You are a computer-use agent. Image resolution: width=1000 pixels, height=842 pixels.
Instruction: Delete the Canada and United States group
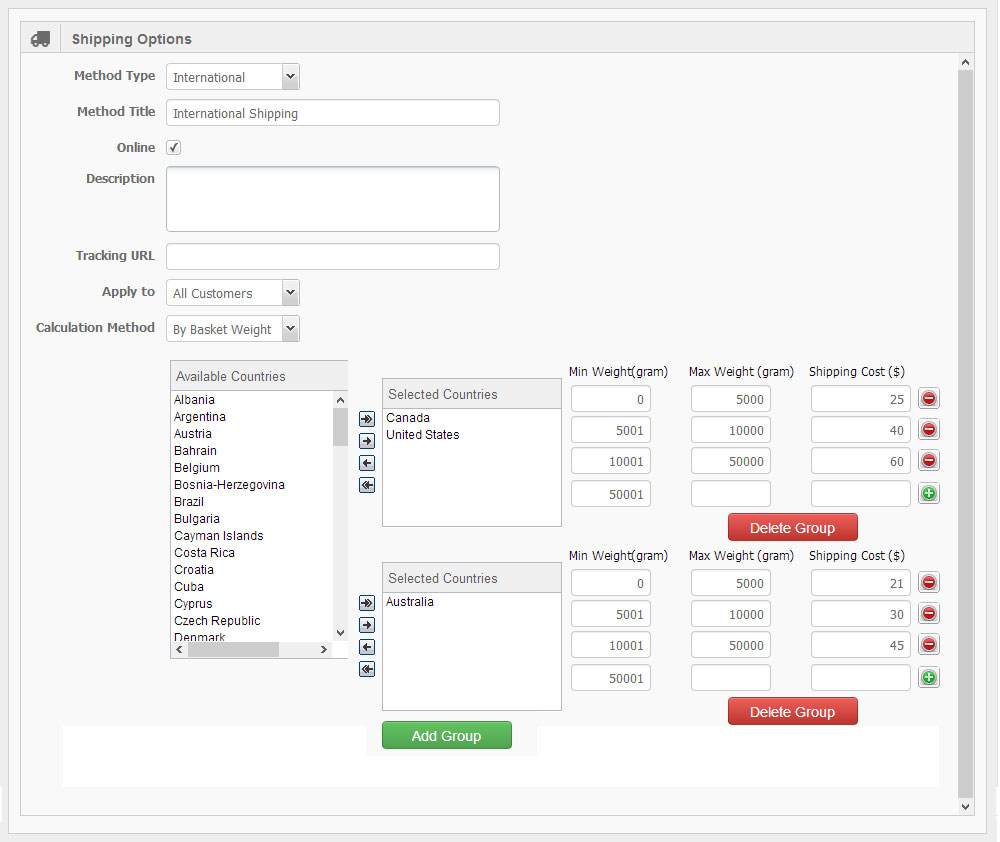tap(793, 528)
